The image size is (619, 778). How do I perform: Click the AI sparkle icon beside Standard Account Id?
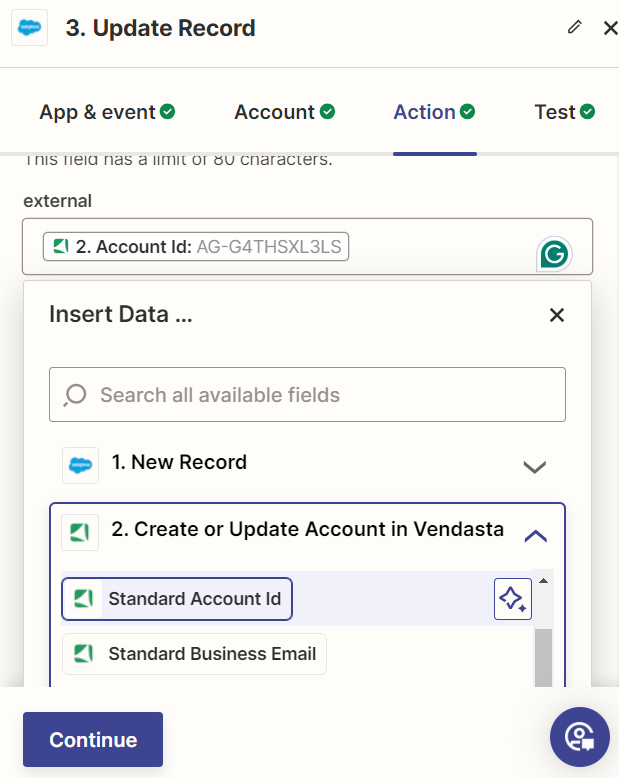pyautogui.click(x=513, y=599)
